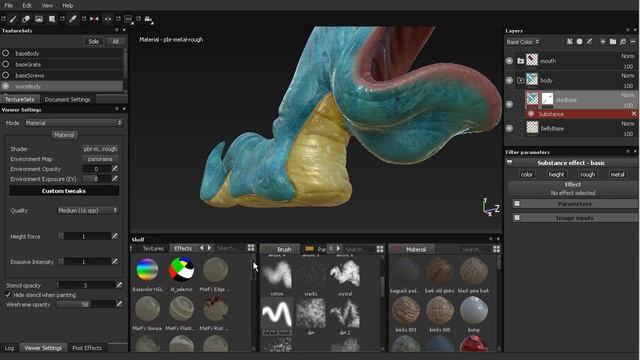Select the baseGrate texture set radio
640x360 pixels.
coord(6,64)
